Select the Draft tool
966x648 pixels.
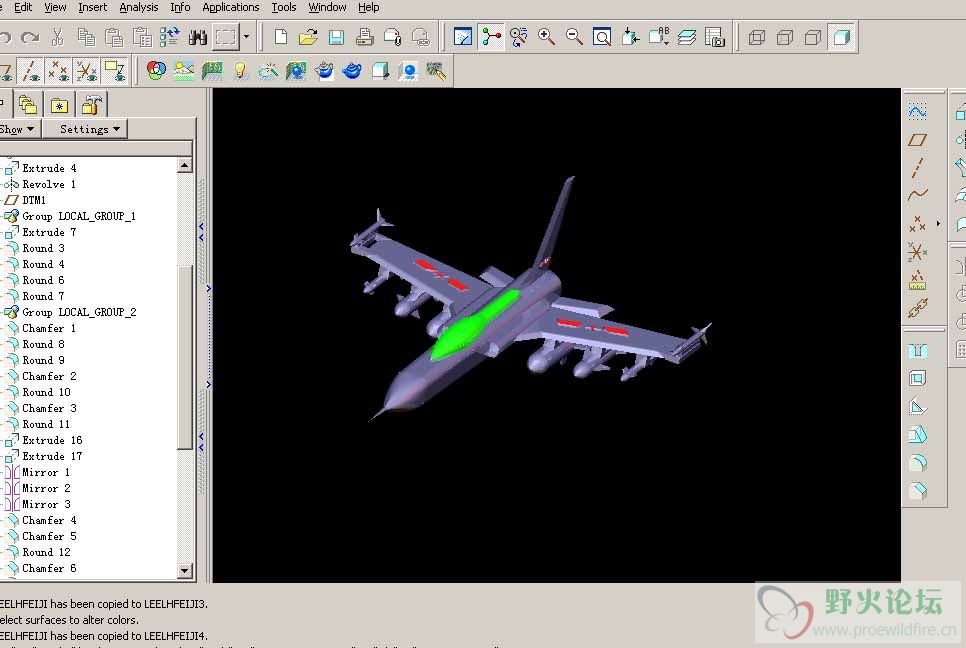(917, 435)
